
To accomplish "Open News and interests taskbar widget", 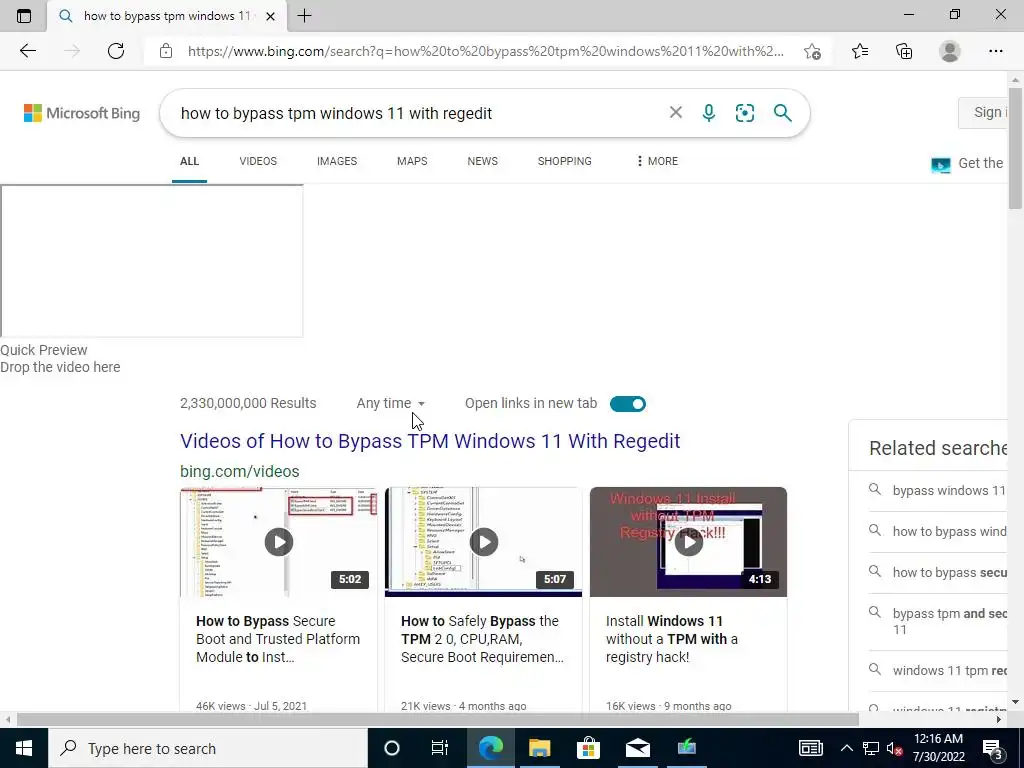I will tap(810, 748).
